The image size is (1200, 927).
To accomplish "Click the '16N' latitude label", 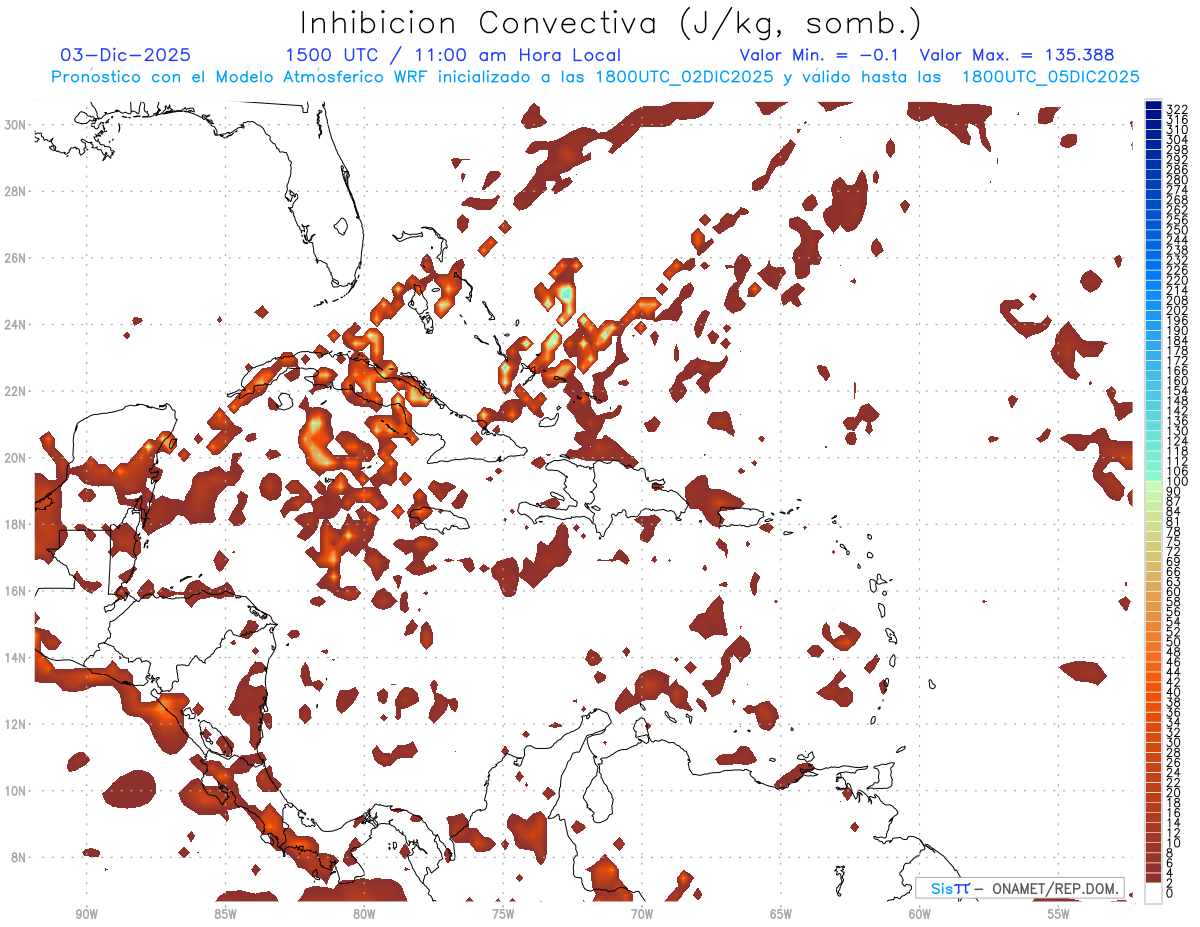I will click(17, 591).
